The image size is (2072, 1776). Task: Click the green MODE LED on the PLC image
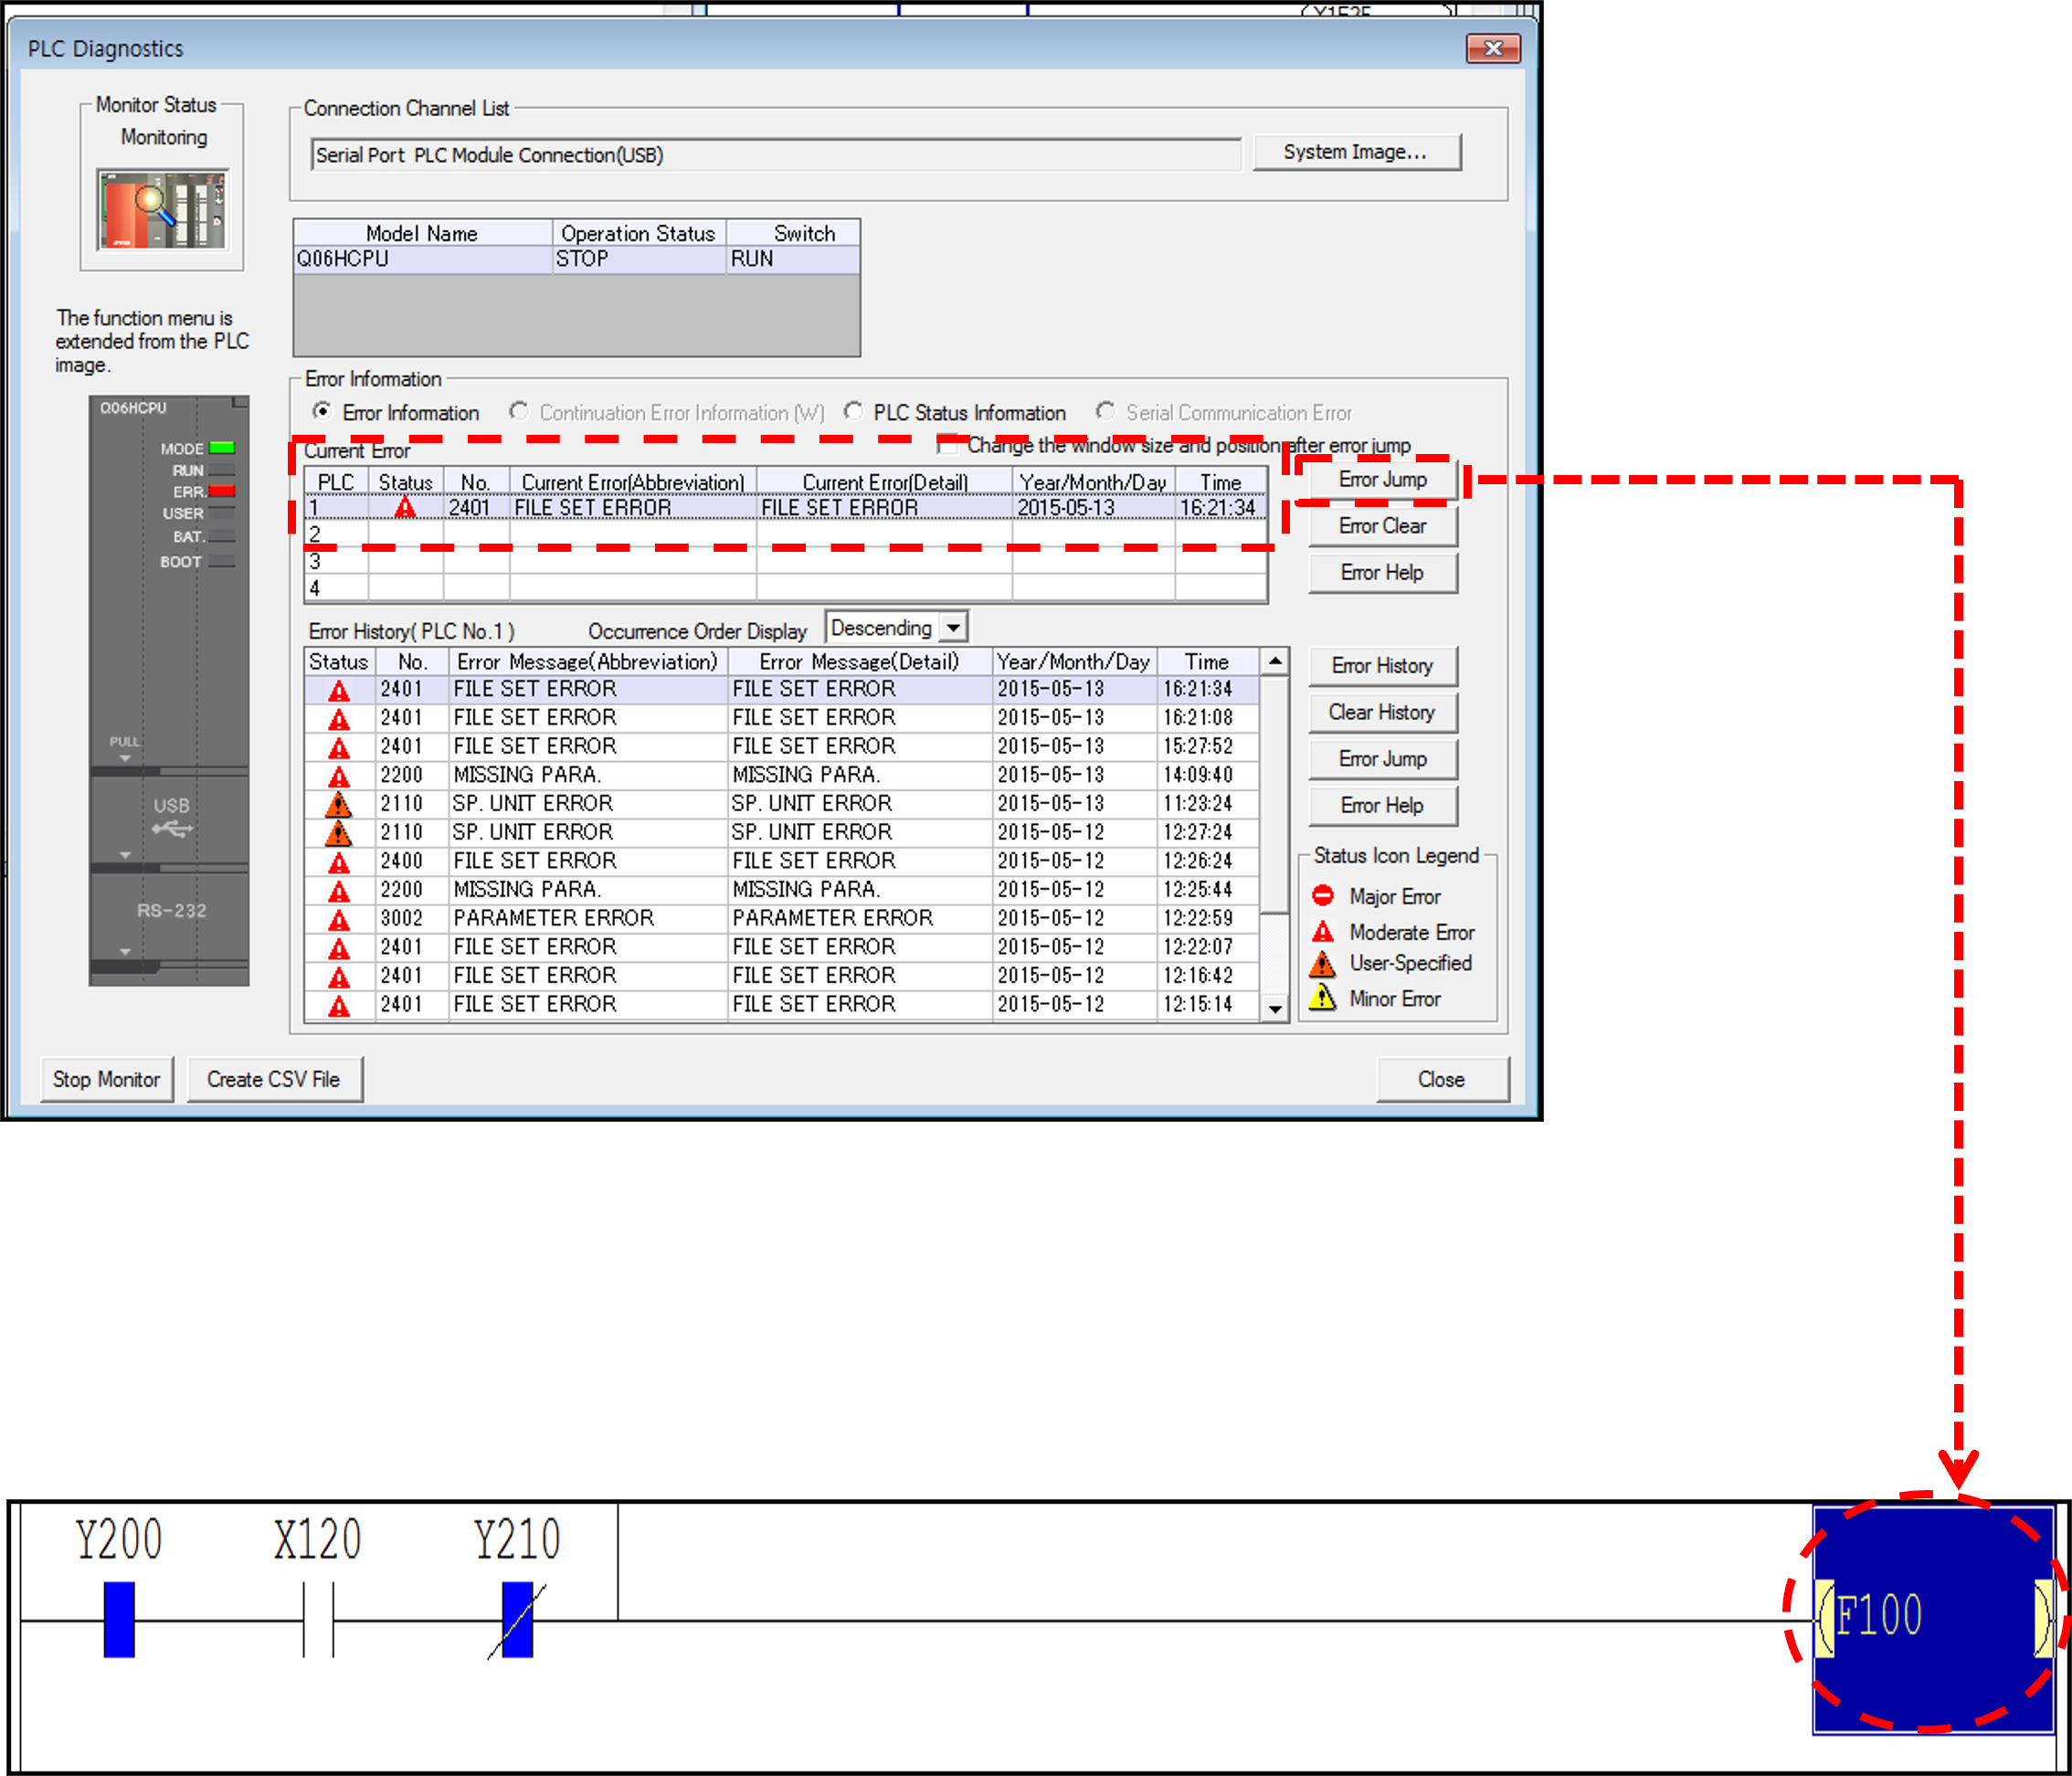tap(222, 448)
